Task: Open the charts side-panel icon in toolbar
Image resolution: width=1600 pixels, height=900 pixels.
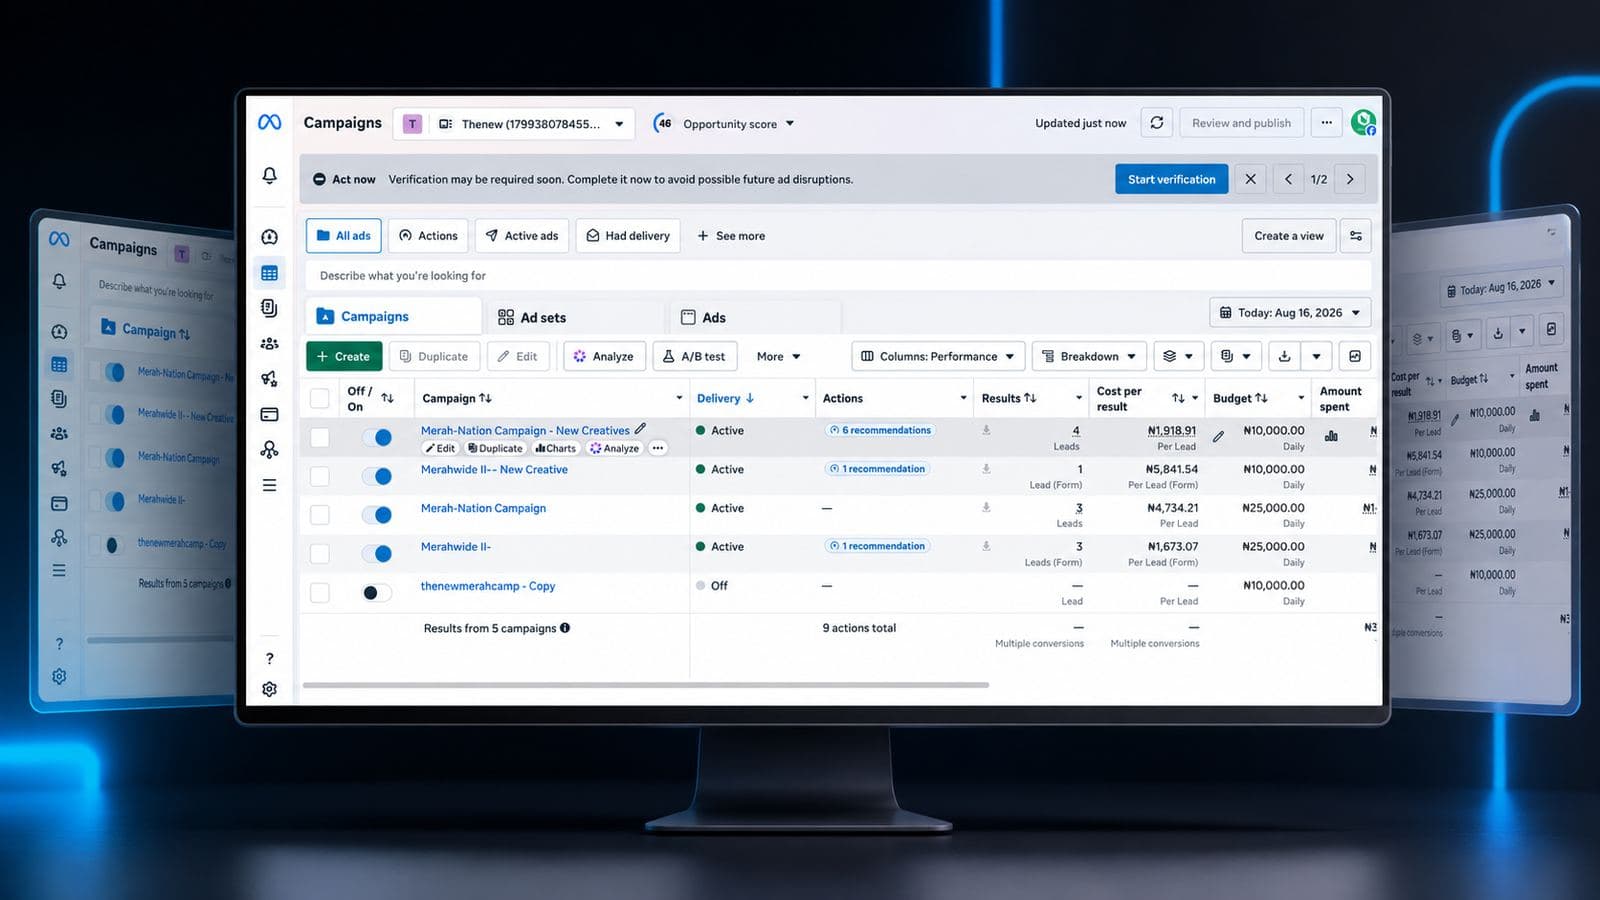Action: point(1354,356)
